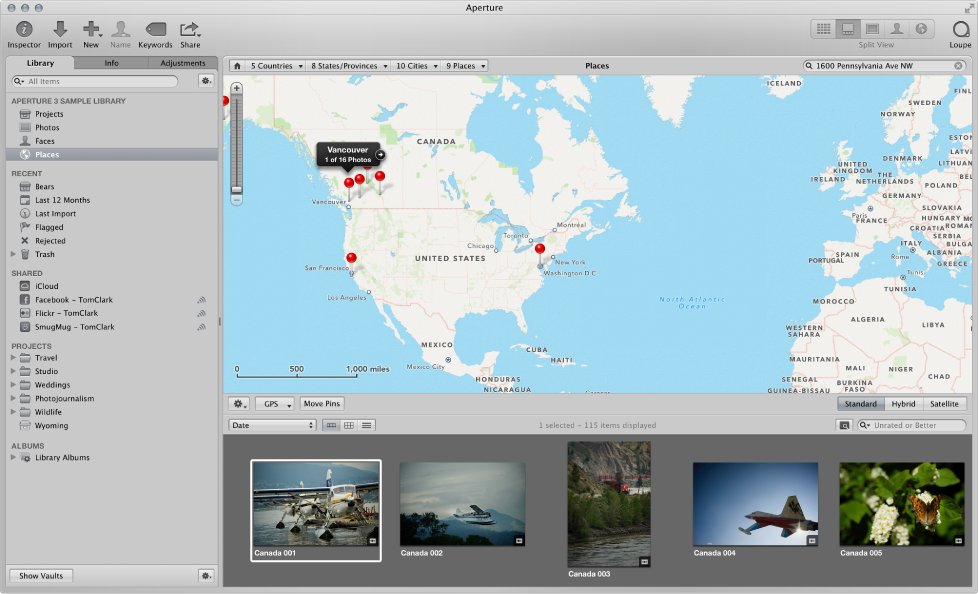
Task: Switch to Faces view icon in toolbar
Action: (x=898, y=28)
